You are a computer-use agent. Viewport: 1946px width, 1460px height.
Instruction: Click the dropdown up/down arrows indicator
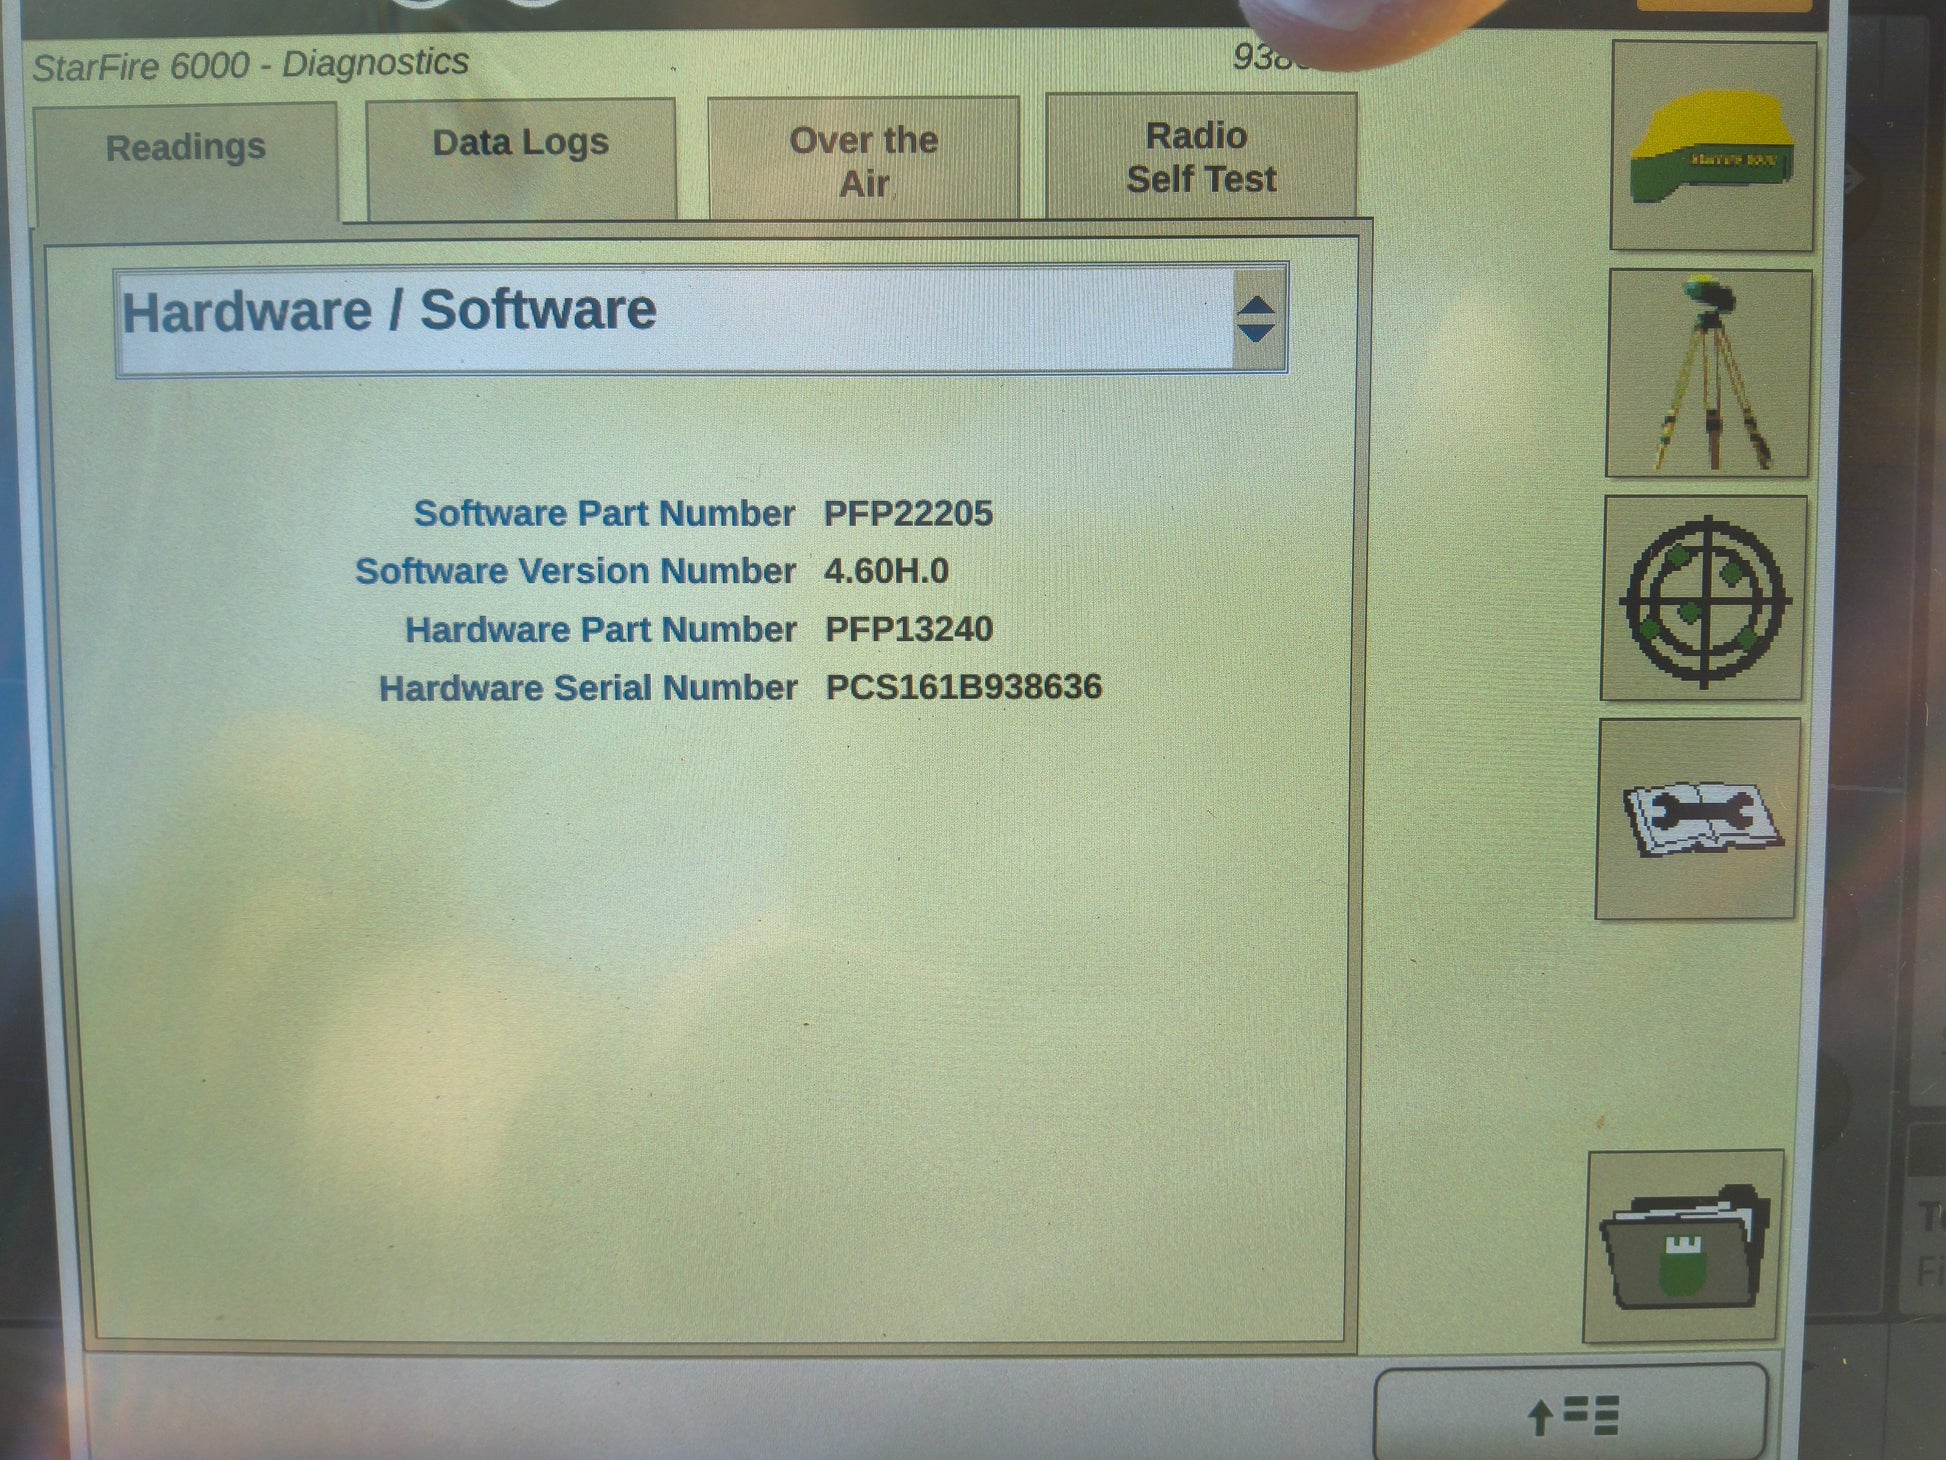pos(1257,320)
